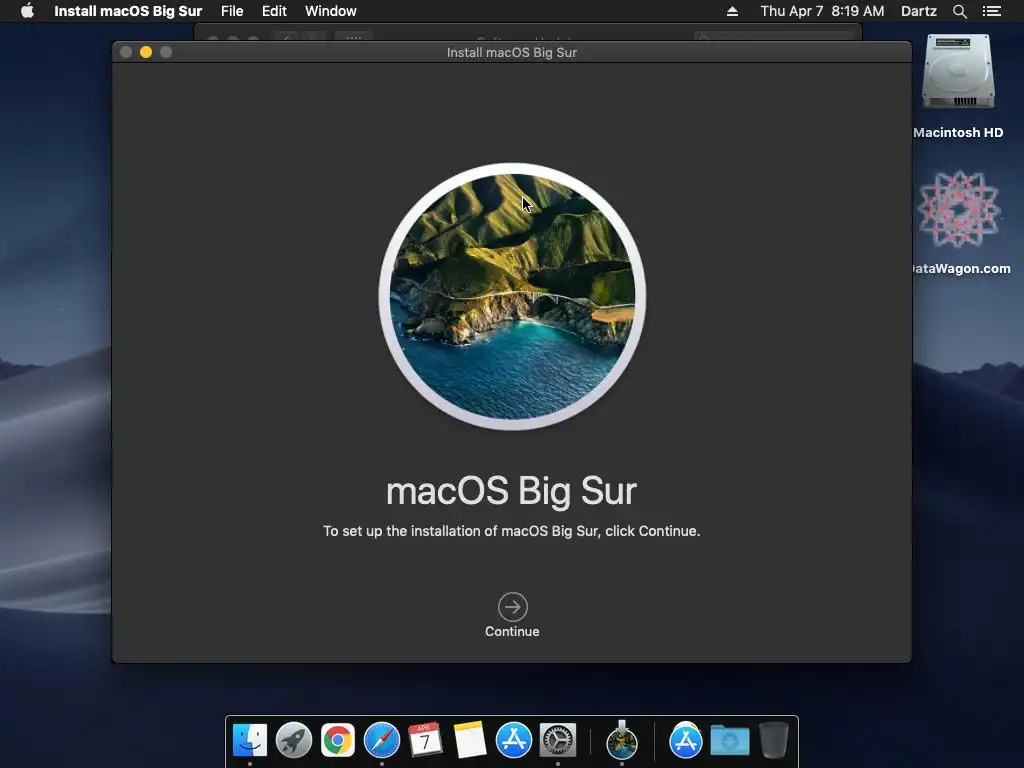Open Notification Center list icon
The image size is (1024, 768).
tap(992, 11)
